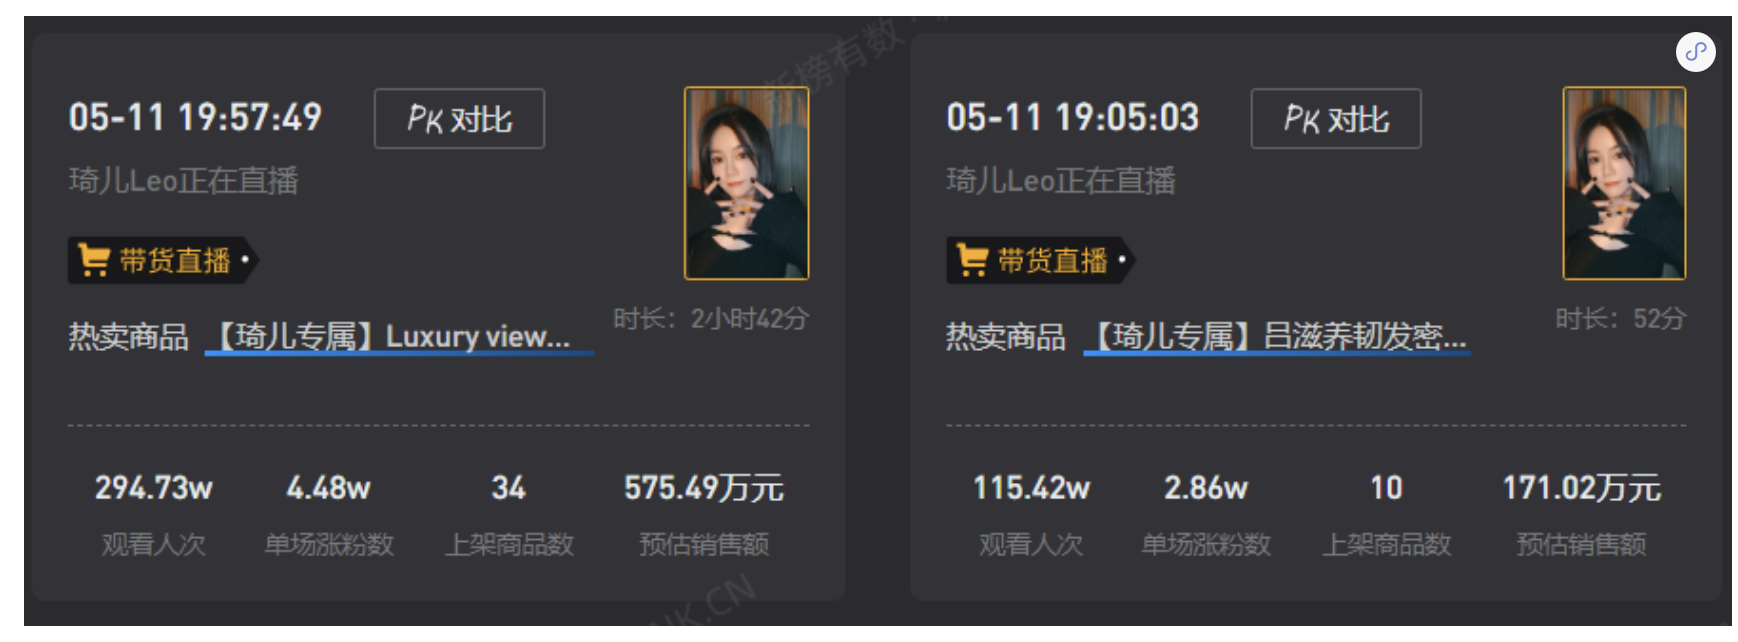This screenshot has width=1738, height=642.
Task: Click the 05-11 19:57:49 livestream time
Action: [x=195, y=118]
